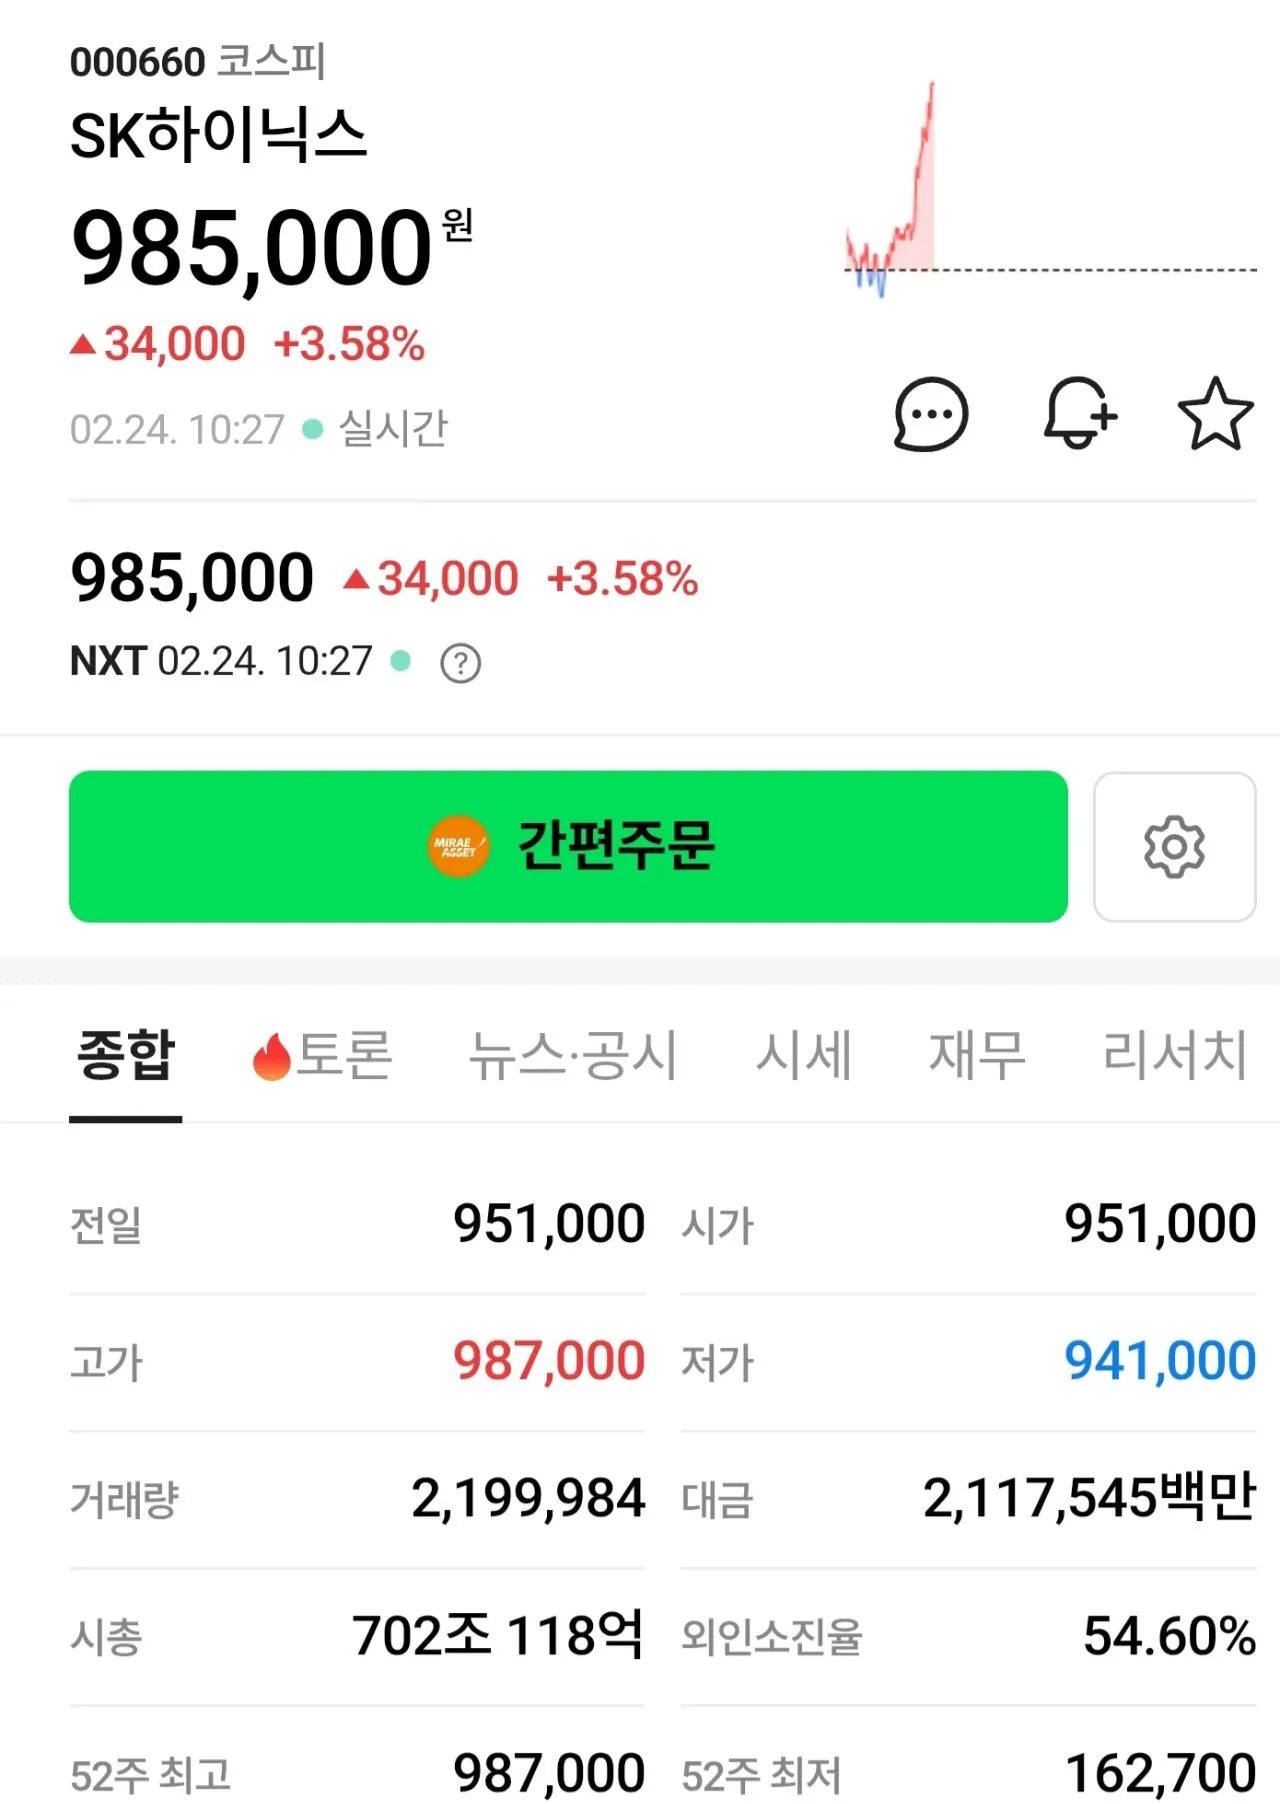Tap the main 985,000원 current price
Viewport: 1280px width, 1804px height.
(252, 247)
